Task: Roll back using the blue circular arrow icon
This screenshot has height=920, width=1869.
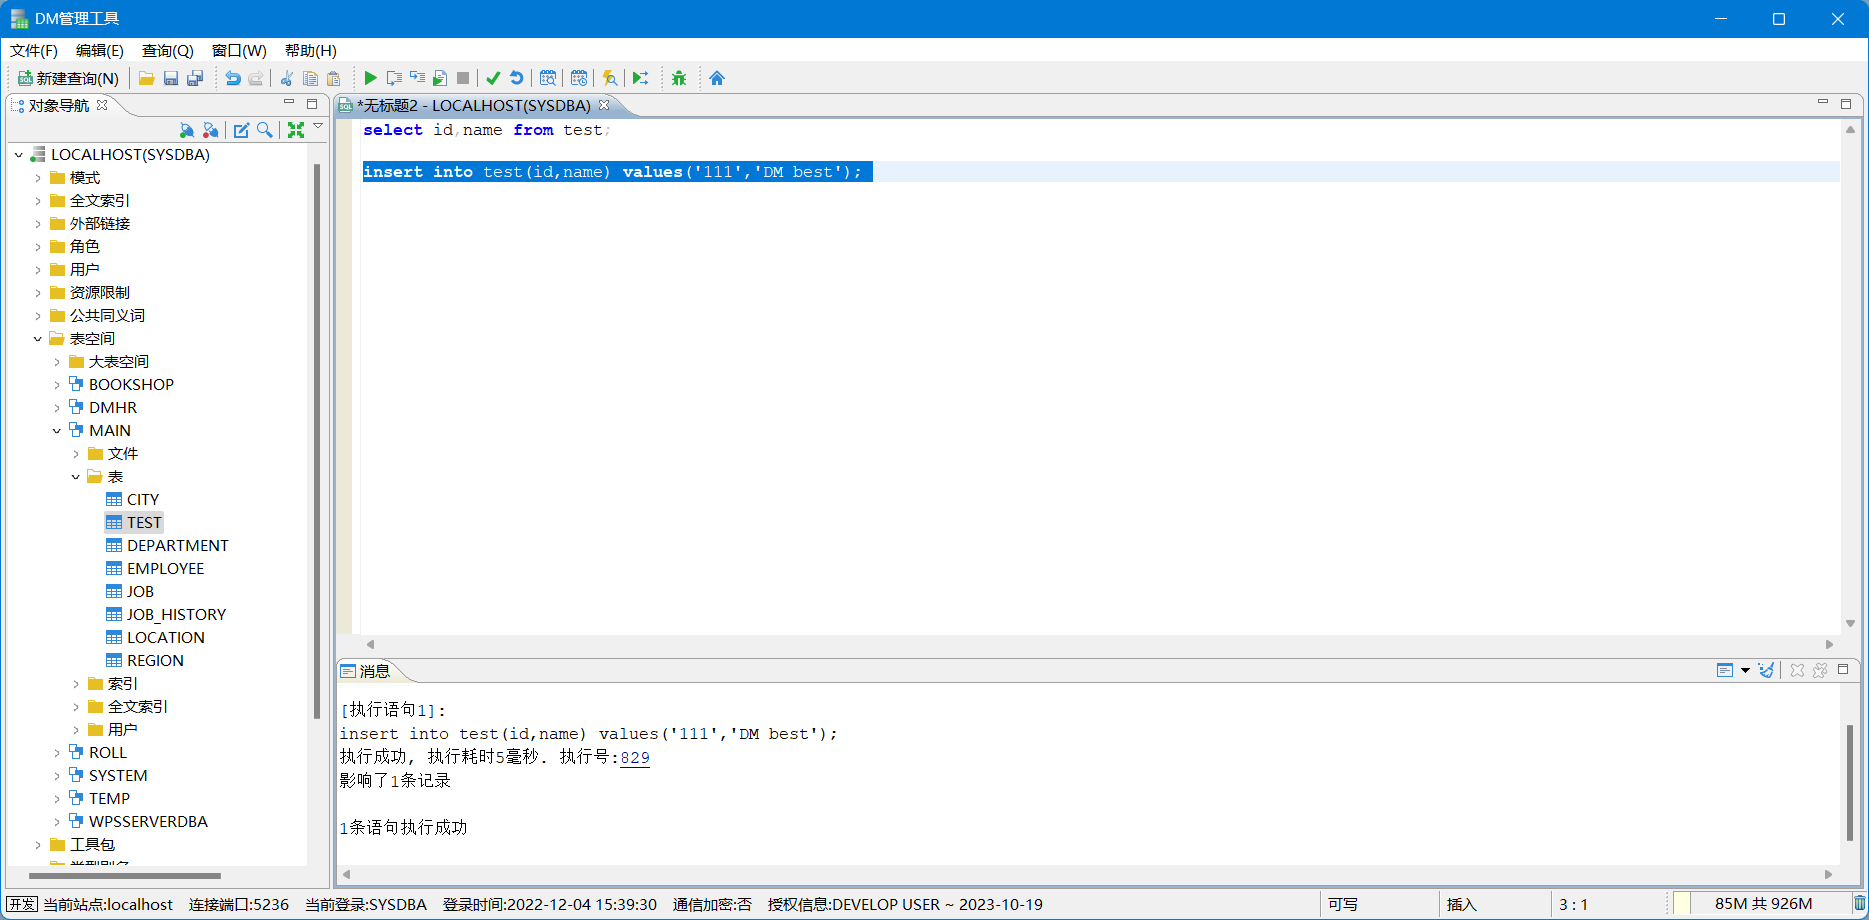Action: tap(516, 78)
